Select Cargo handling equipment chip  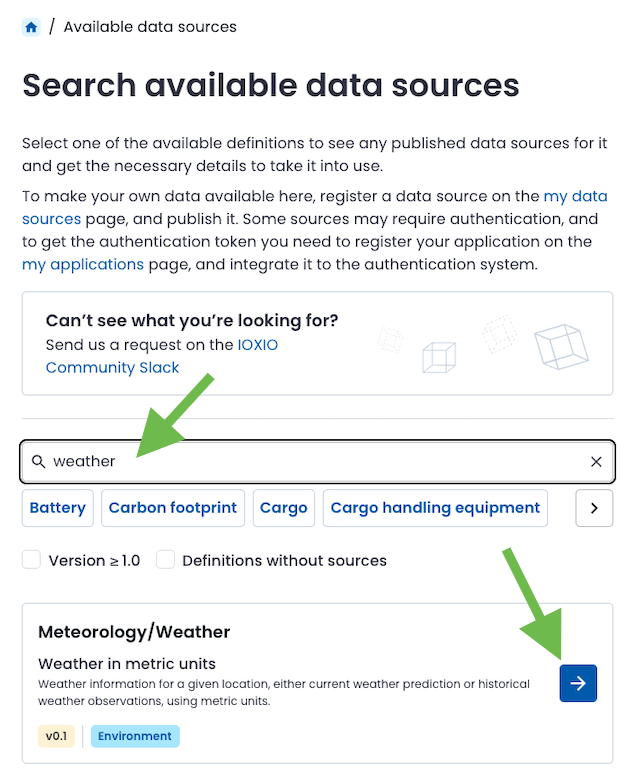(x=435, y=508)
